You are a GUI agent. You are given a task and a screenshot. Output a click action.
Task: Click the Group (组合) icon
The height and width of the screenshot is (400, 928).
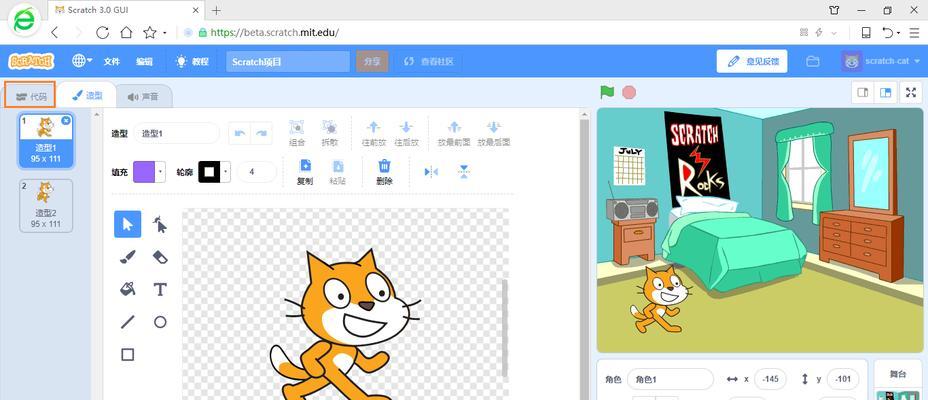[x=297, y=127]
